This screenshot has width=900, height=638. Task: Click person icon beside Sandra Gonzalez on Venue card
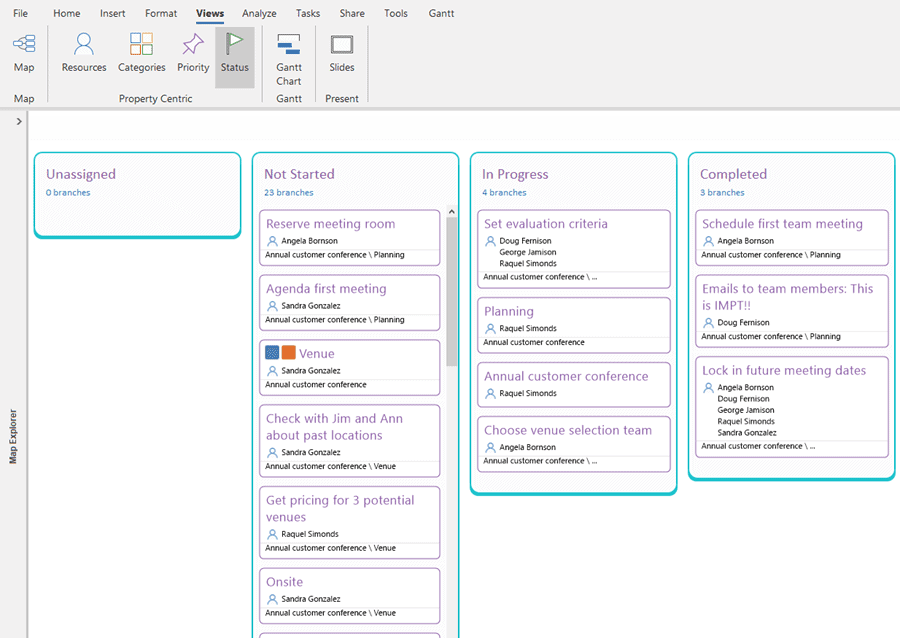coord(273,371)
